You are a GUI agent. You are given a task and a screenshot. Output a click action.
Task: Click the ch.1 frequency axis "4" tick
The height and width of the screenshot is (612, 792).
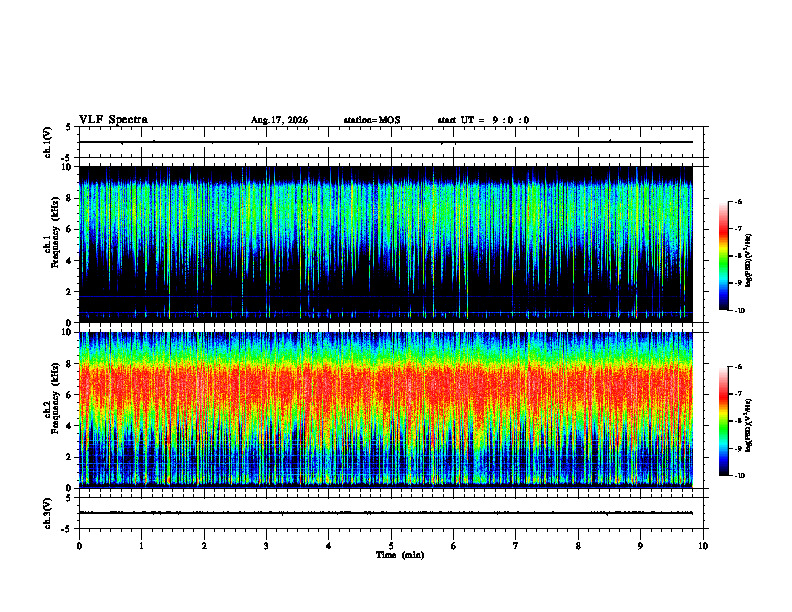[x=70, y=261]
